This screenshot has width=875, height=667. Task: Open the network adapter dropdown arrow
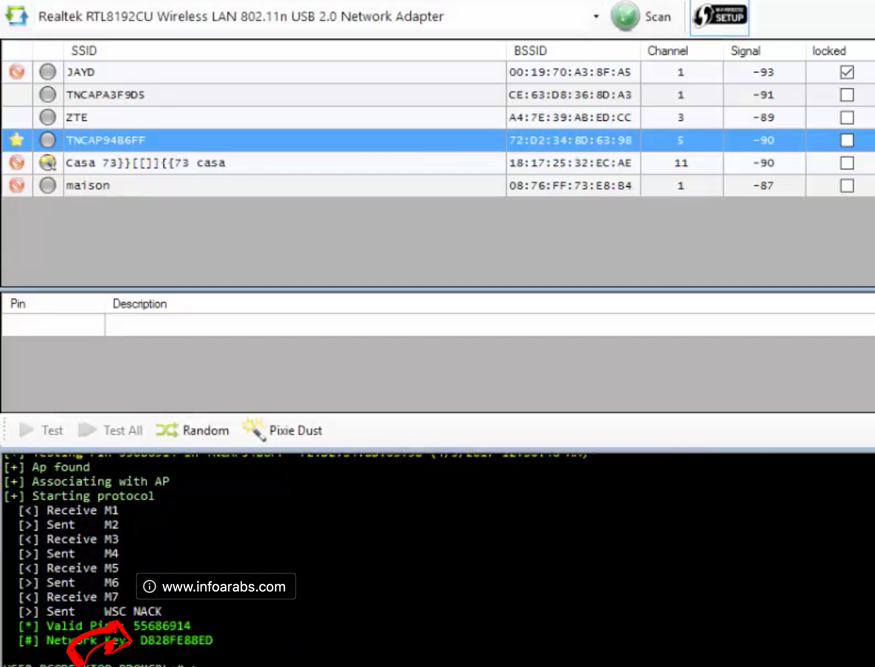[596, 16]
